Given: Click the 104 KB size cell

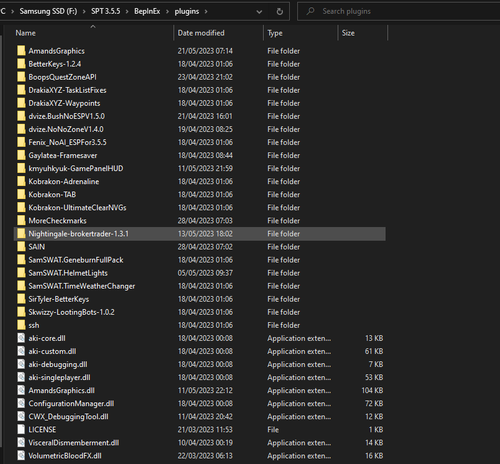Looking at the screenshot, I should tap(372, 391).
